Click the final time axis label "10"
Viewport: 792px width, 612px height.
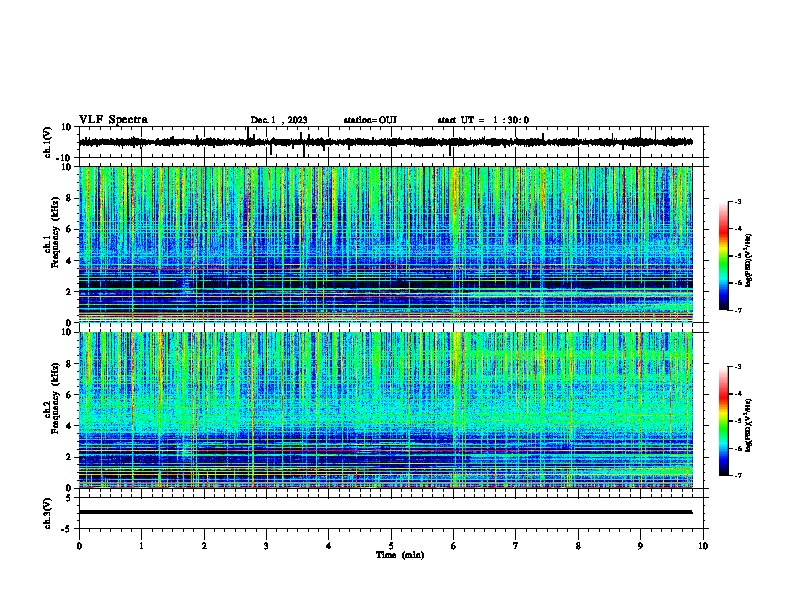(703, 546)
